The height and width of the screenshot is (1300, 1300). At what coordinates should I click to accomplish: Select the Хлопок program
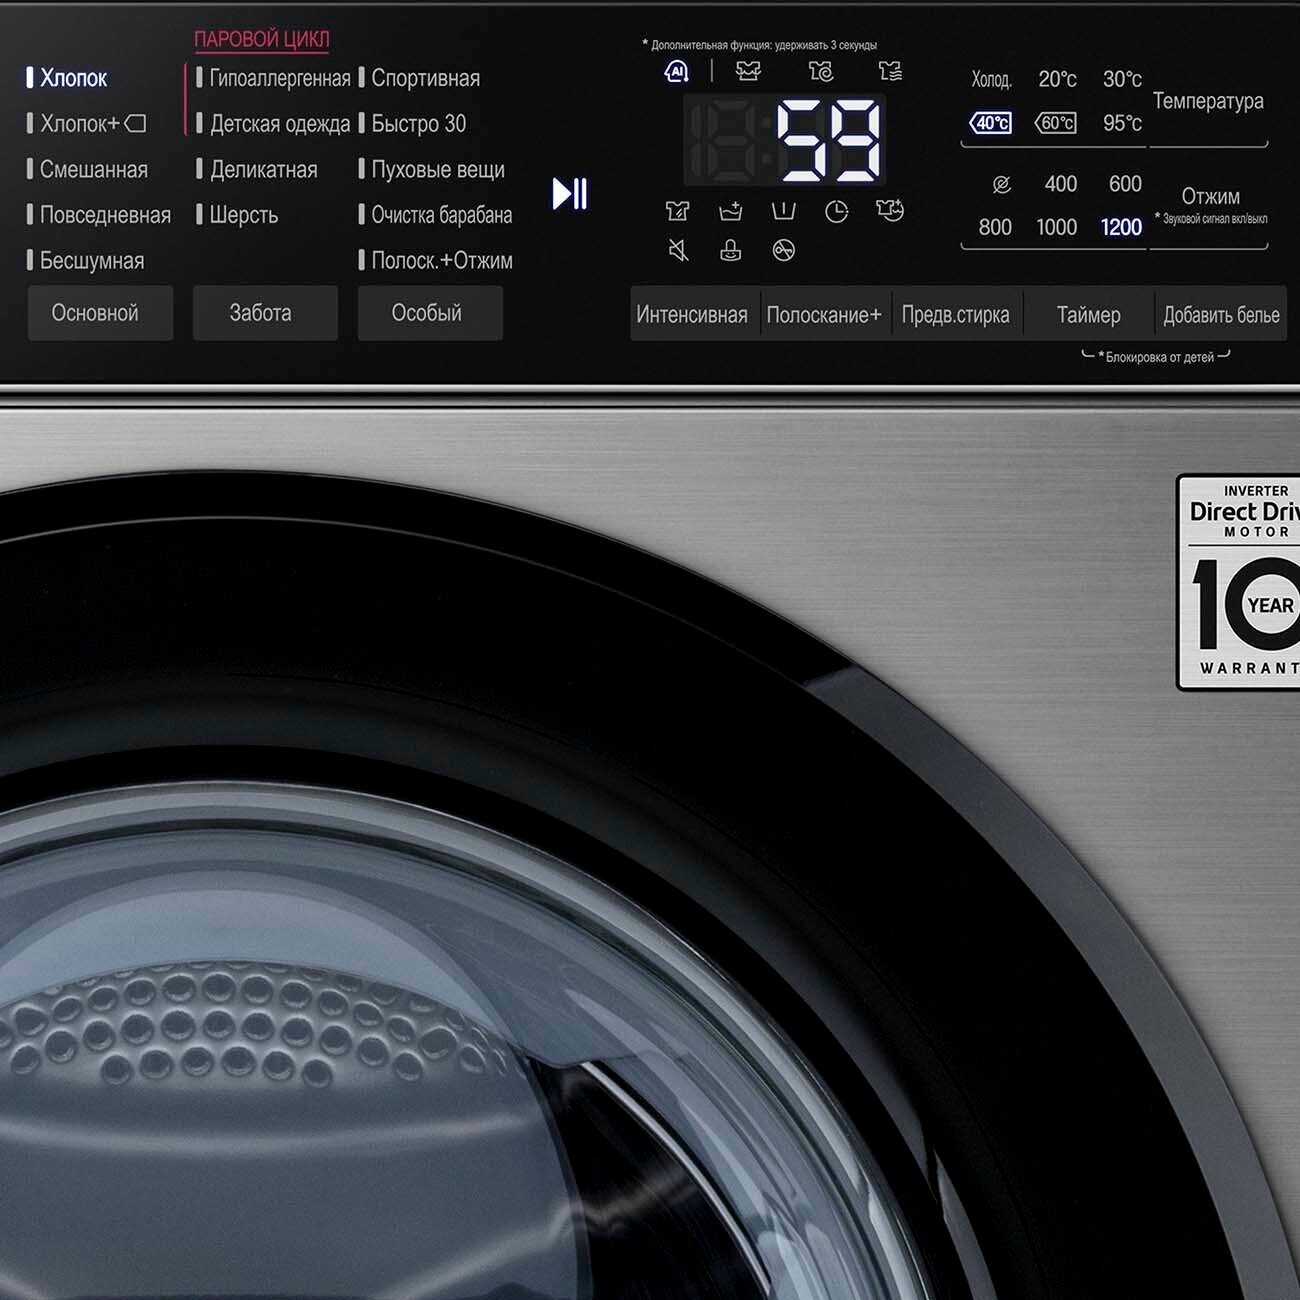pyautogui.click(x=67, y=78)
